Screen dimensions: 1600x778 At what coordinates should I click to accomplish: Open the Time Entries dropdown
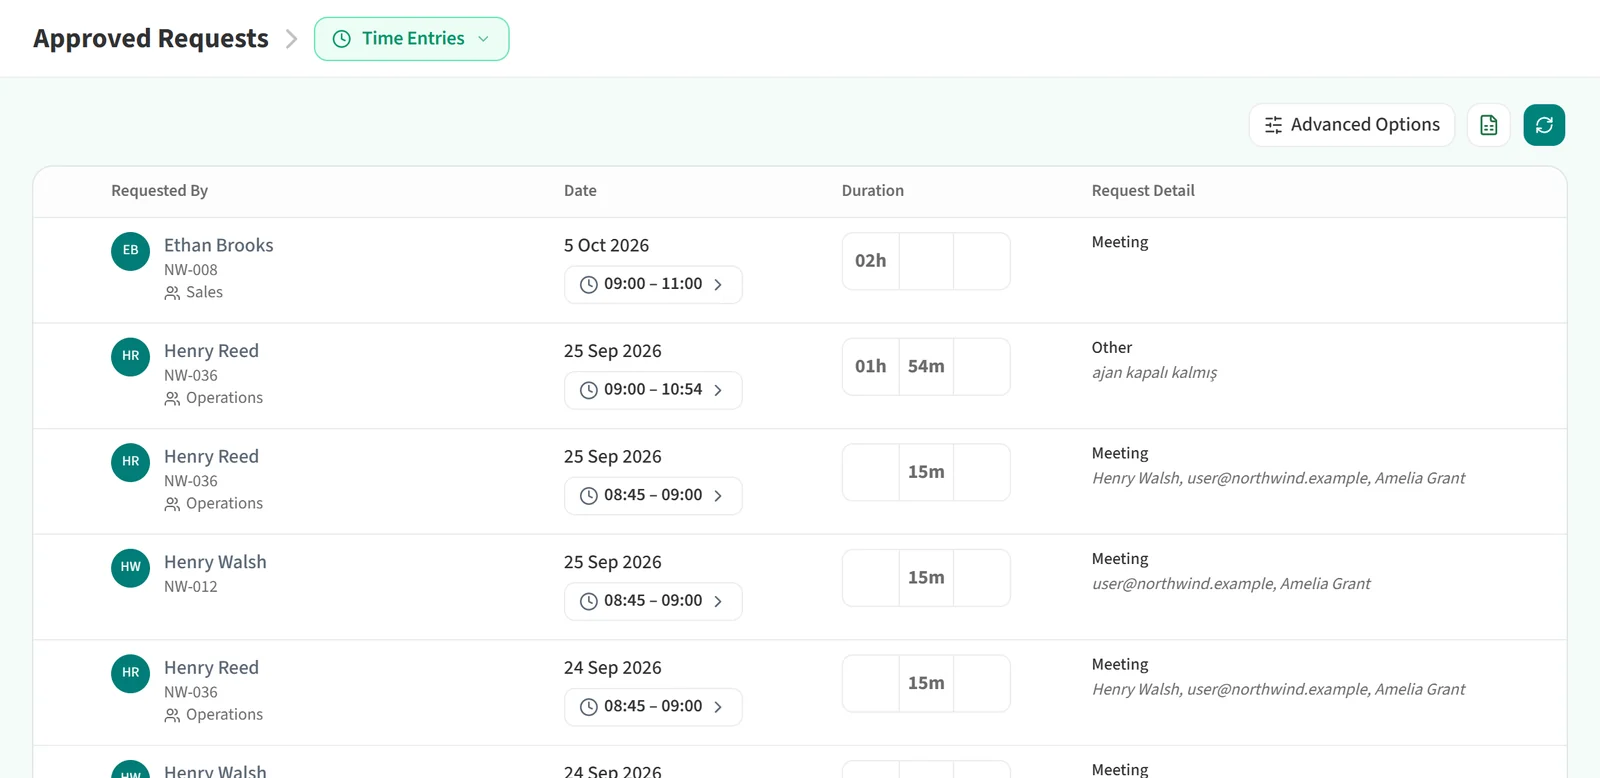[x=411, y=39]
